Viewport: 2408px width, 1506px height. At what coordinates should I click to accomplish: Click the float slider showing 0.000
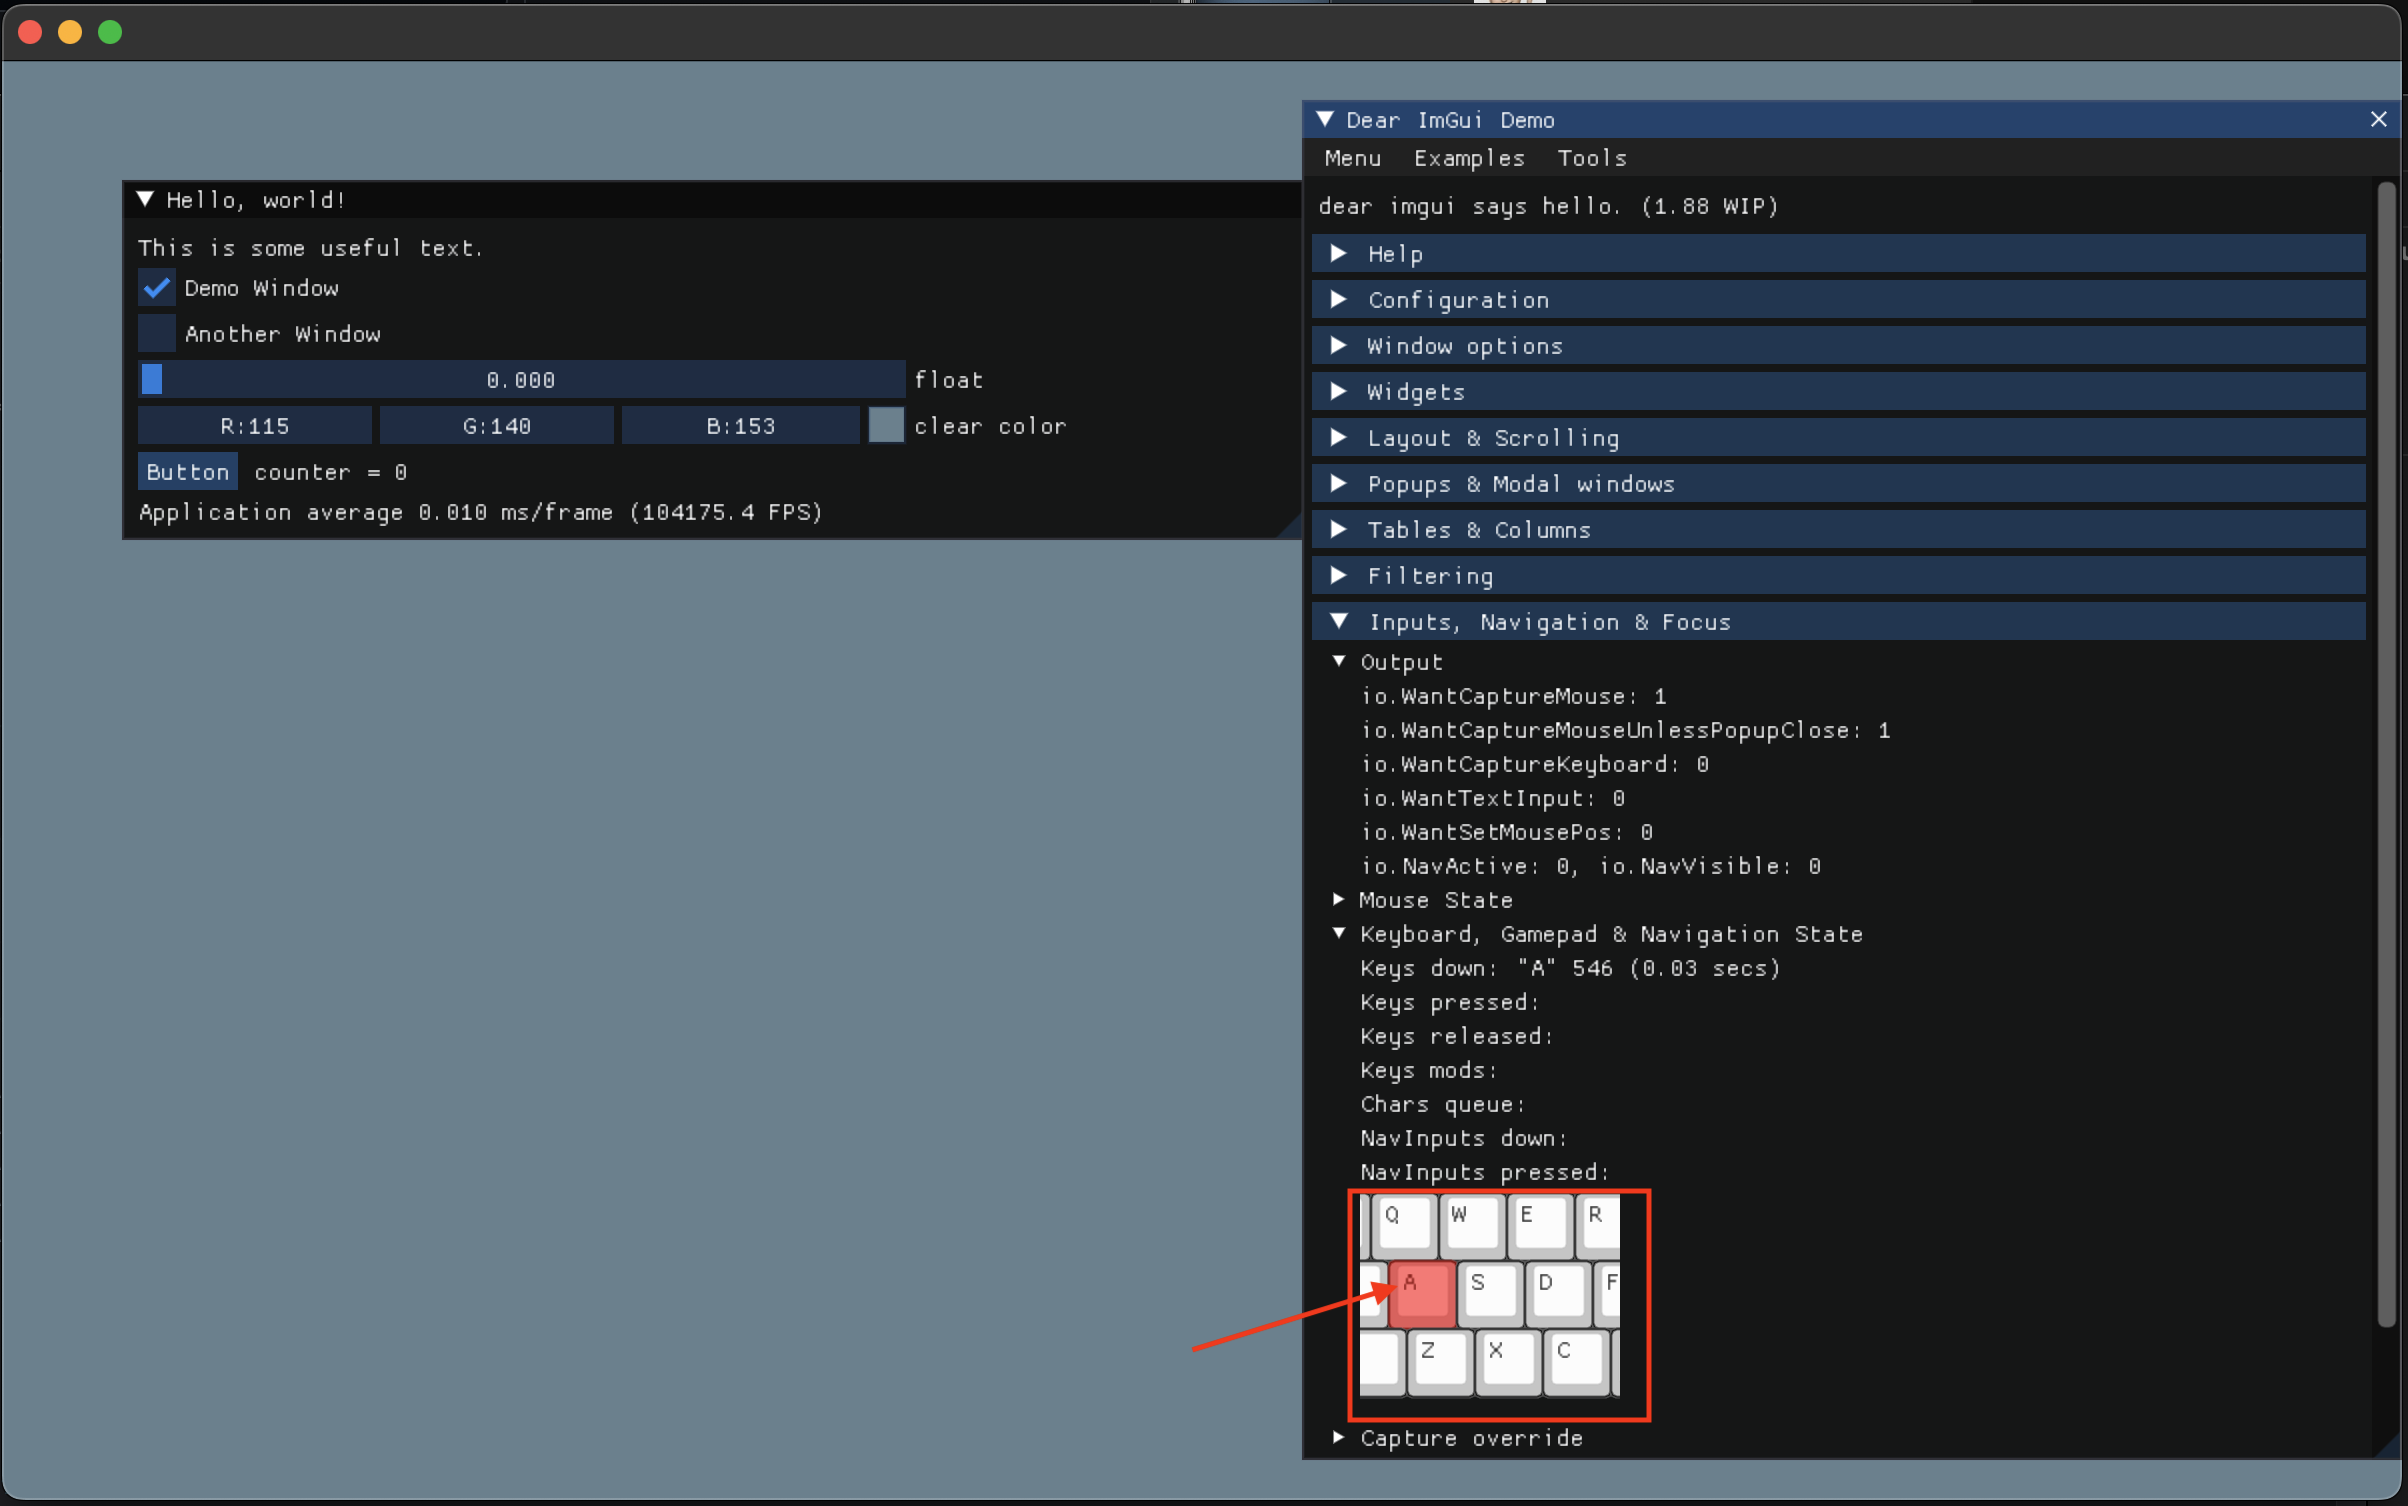(520, 379)
